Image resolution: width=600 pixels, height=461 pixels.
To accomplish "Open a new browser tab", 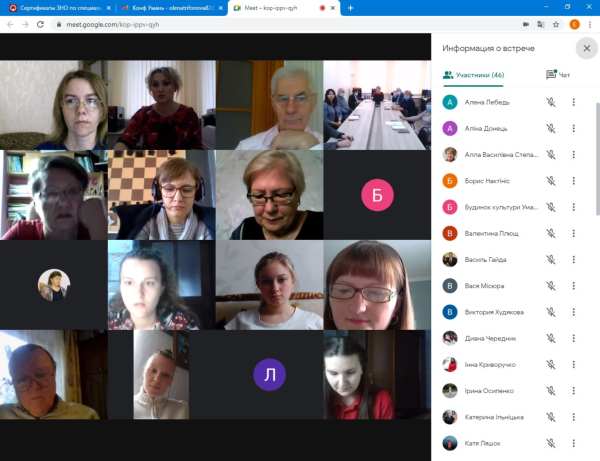I will pyautogui.click(x=350, y=7).
